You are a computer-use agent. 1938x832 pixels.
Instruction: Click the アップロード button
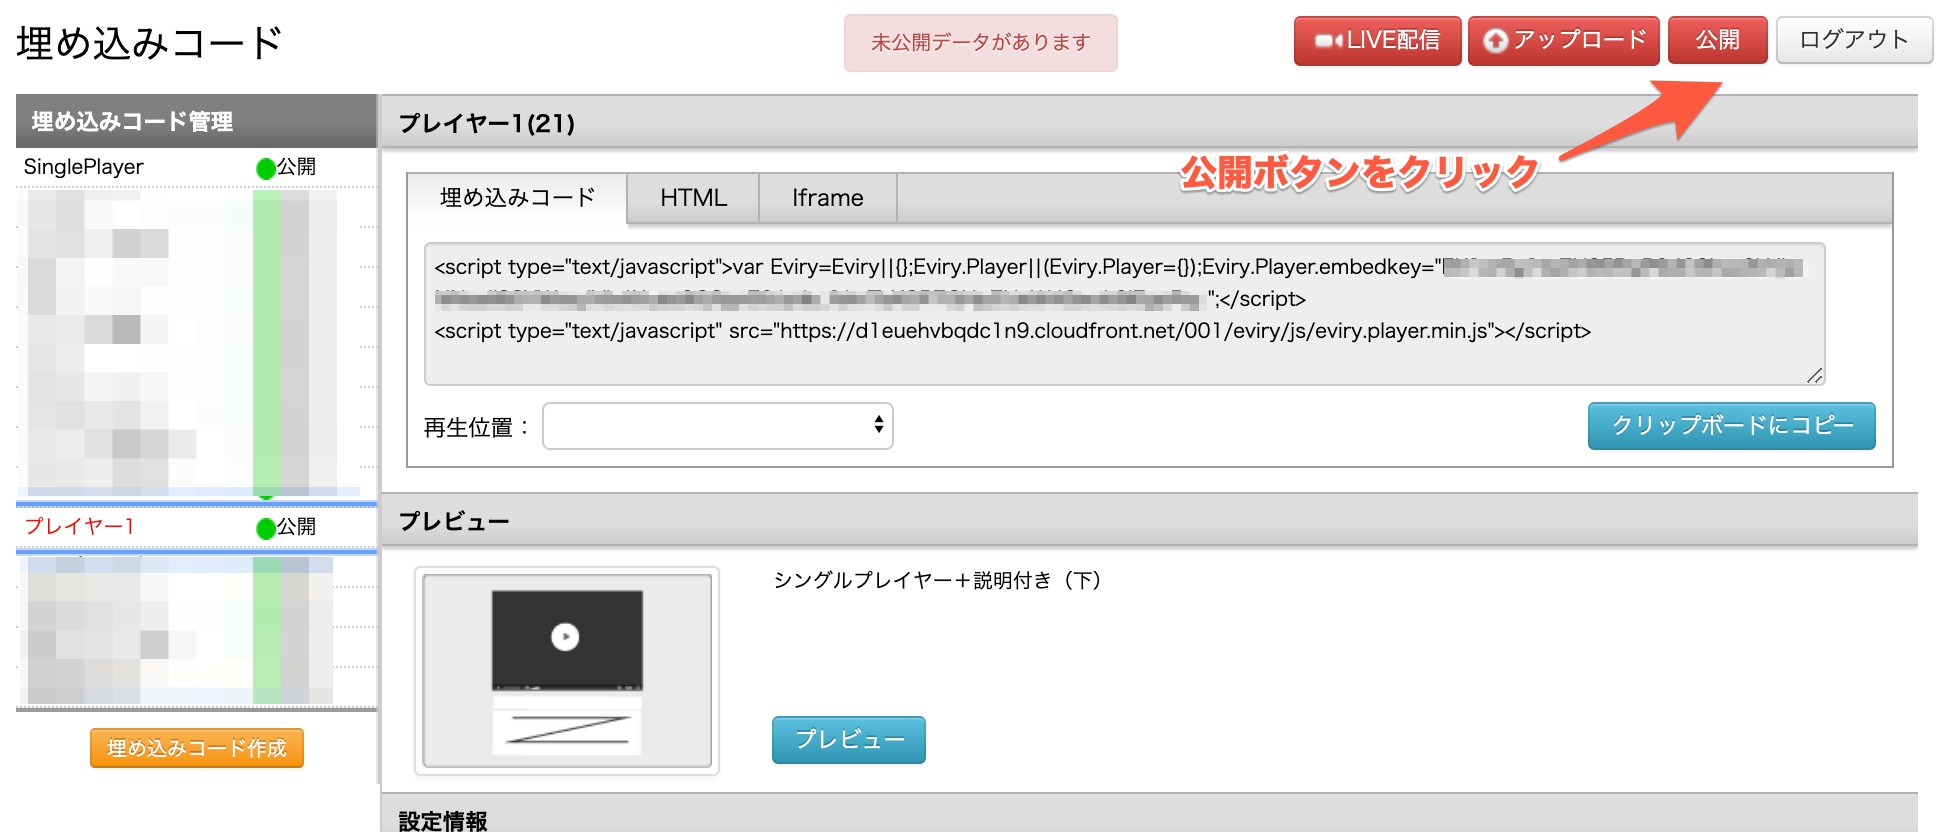coord(1563,41)
